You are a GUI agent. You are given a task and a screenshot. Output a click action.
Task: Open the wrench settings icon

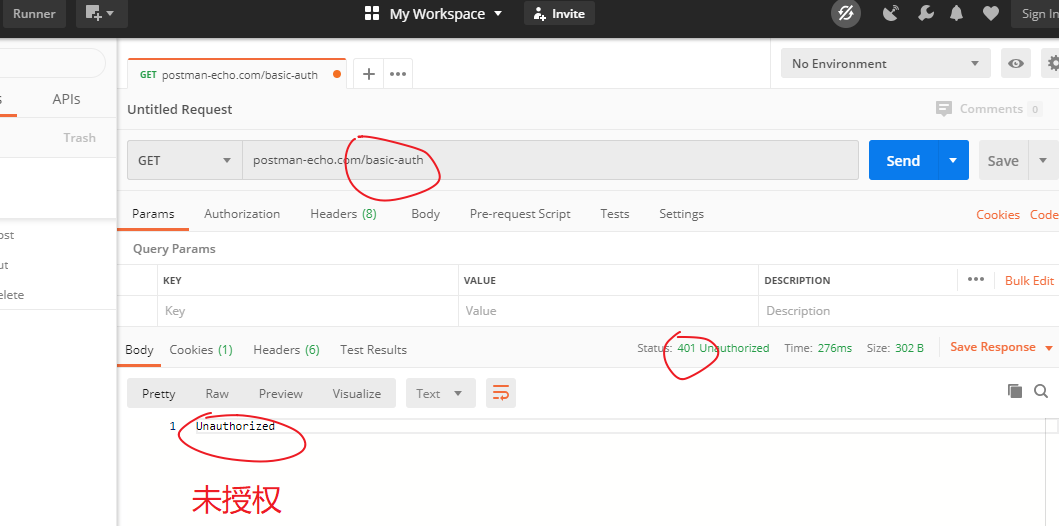click(x=925, y=14)
